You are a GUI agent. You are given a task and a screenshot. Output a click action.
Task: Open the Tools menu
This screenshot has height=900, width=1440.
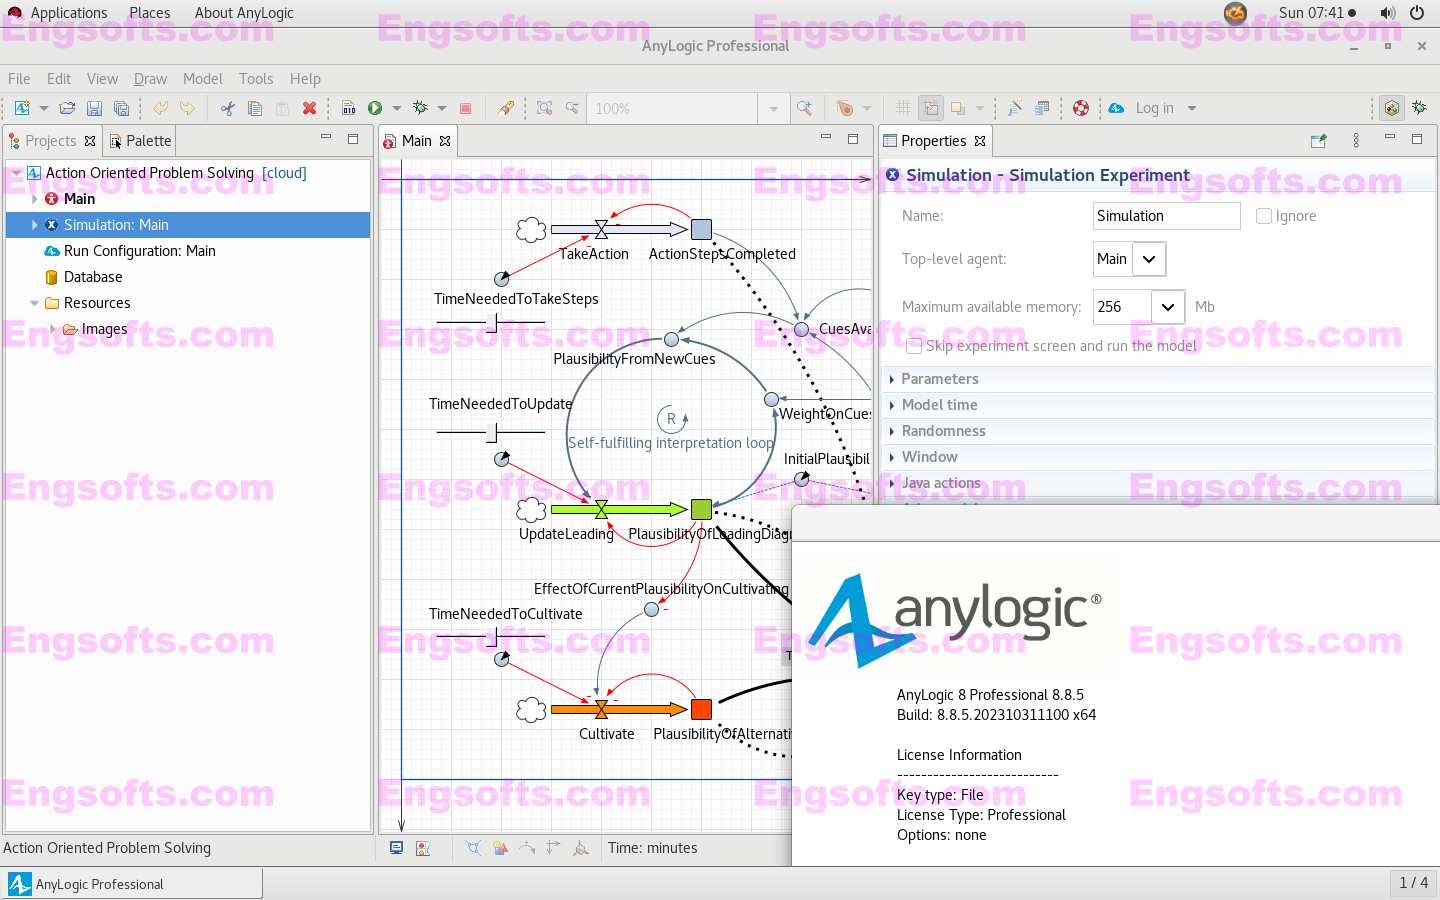[256, 79]
